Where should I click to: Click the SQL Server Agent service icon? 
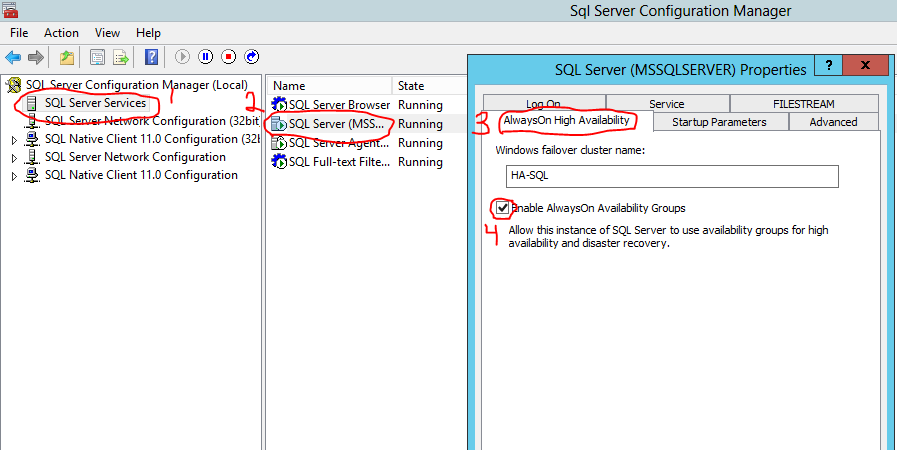coord(279,142)
